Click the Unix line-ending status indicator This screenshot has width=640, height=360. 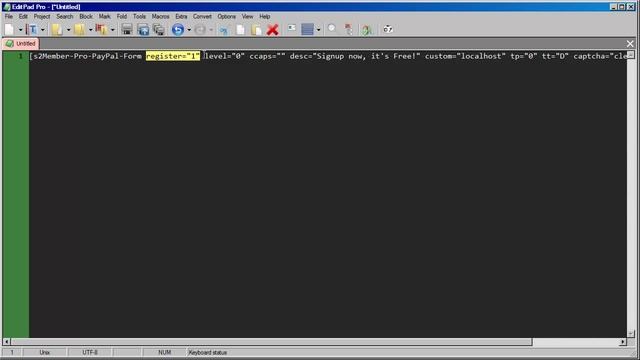[44, 352]
